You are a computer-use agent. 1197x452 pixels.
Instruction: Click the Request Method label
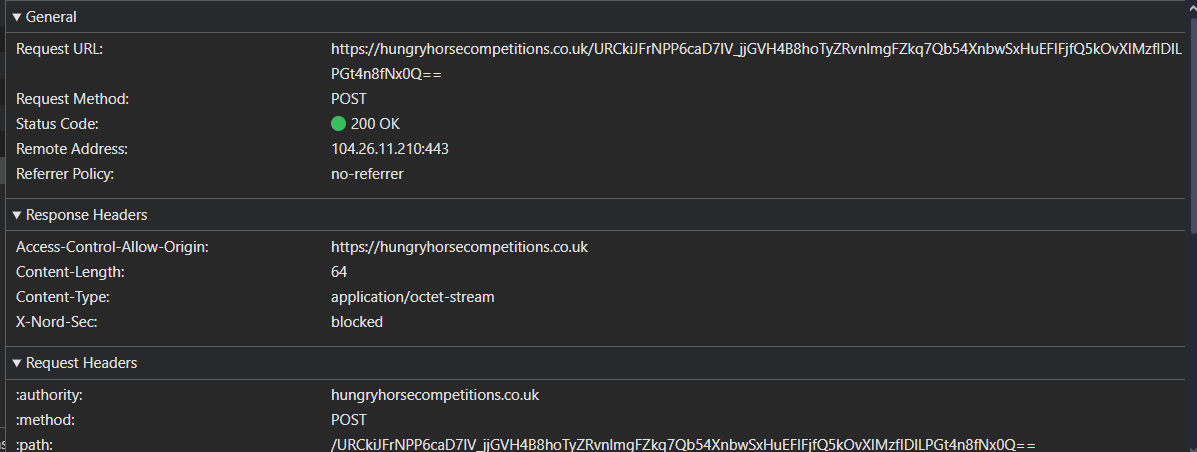pos(73,99)
